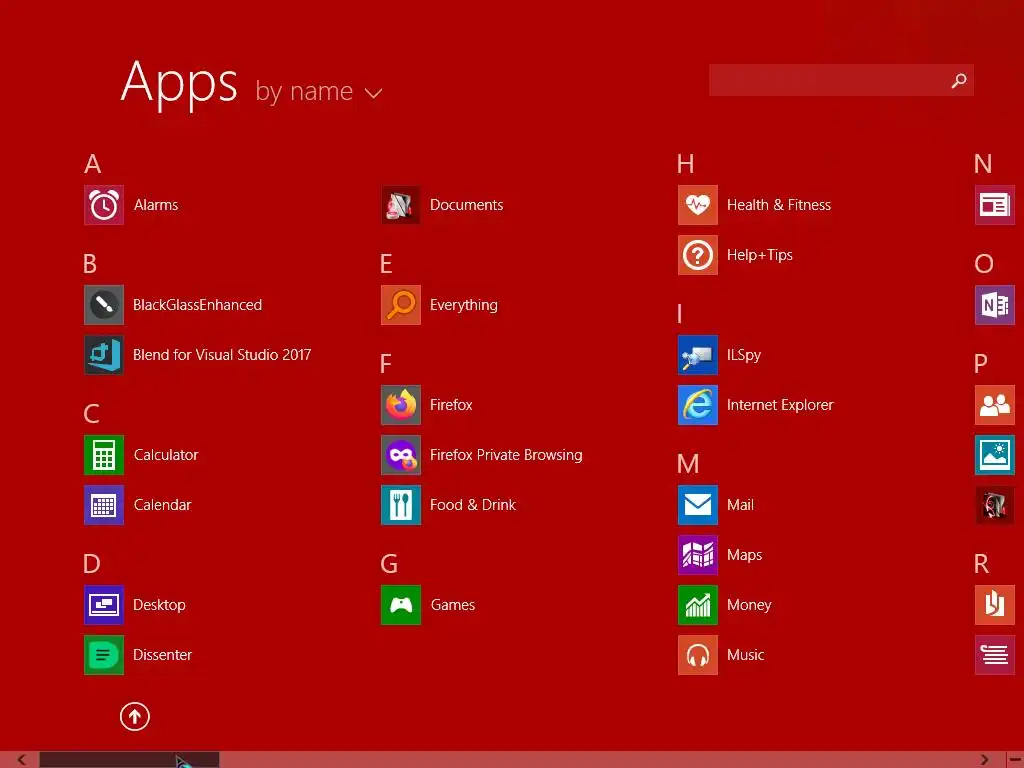The height and width of the screenshot is (768, 1024).
Task: Open the Firefox icon
Action: (401, 405)
